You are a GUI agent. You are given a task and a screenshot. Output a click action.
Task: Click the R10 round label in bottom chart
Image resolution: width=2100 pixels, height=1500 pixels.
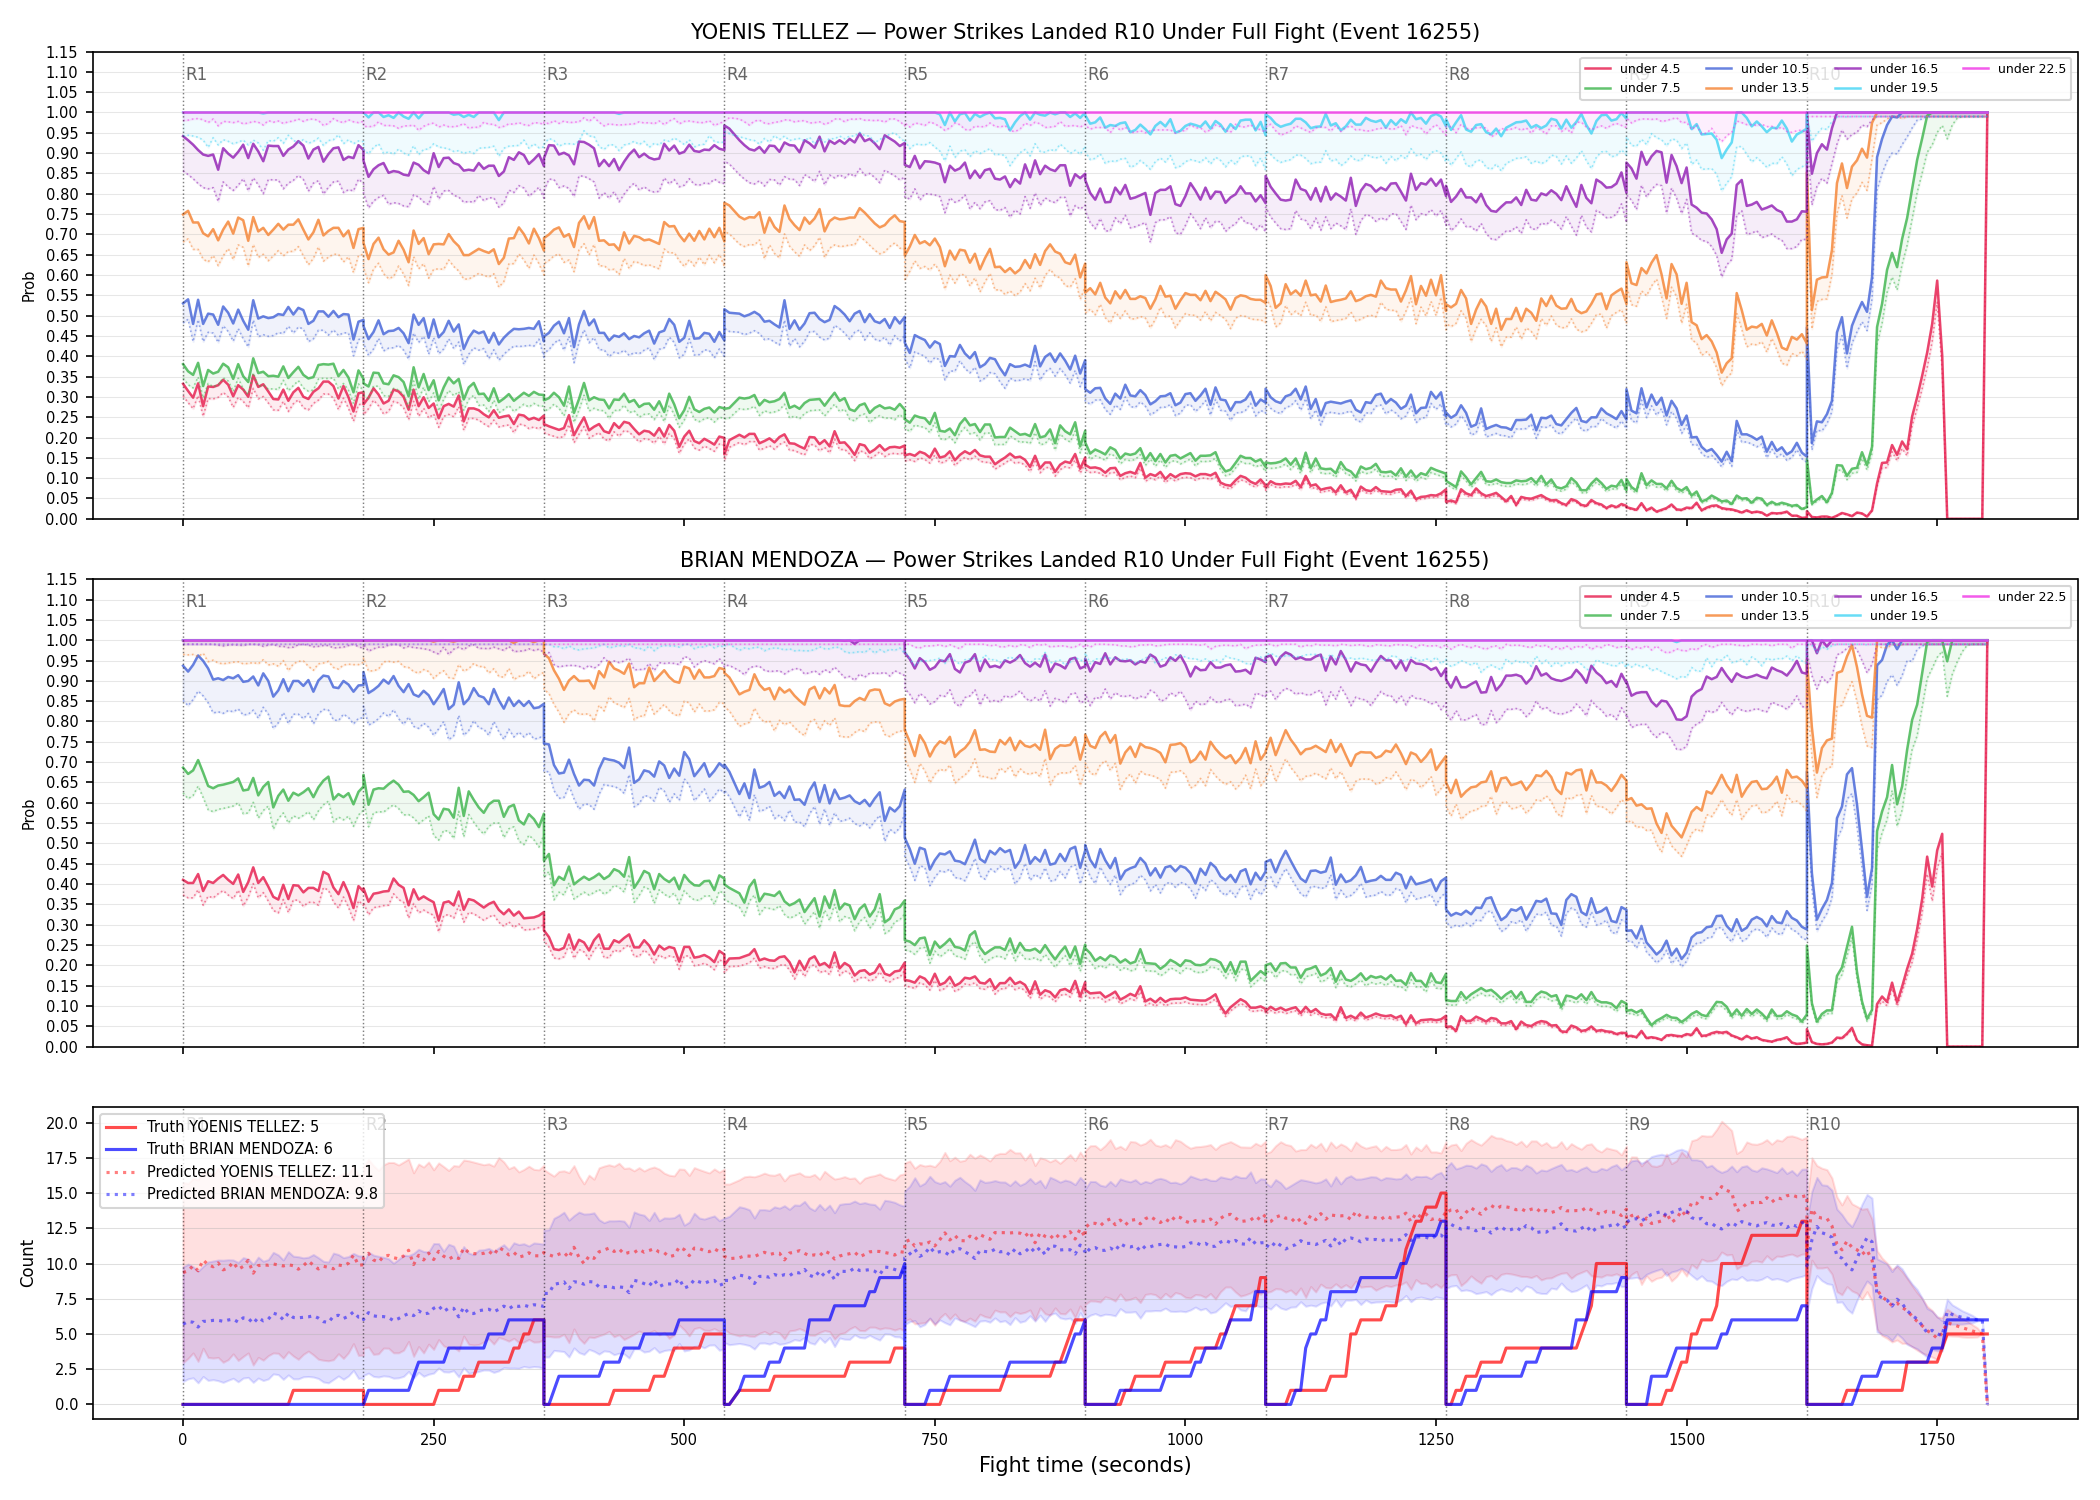[x=1824, y=1124]
